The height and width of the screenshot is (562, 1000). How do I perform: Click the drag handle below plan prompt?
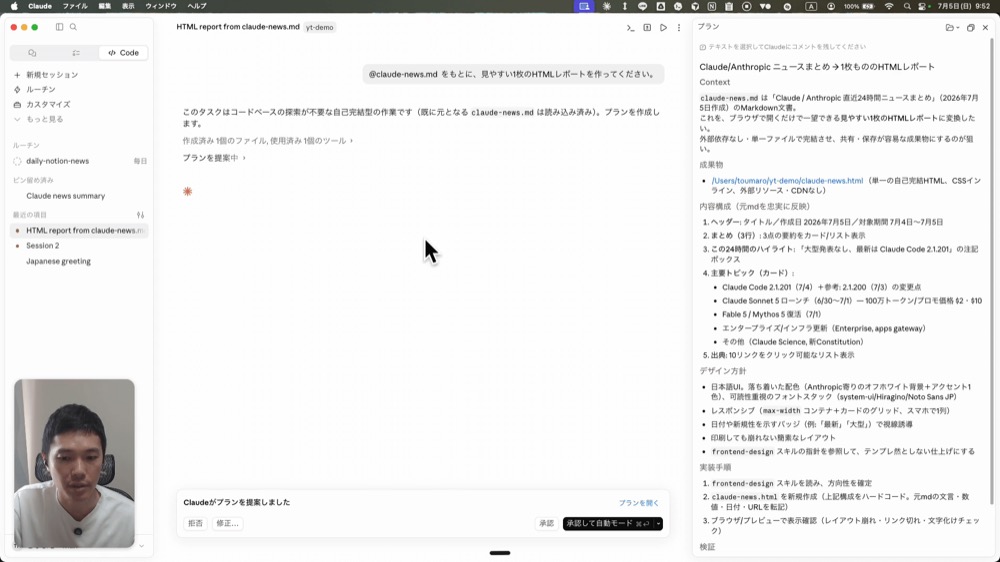499,553
